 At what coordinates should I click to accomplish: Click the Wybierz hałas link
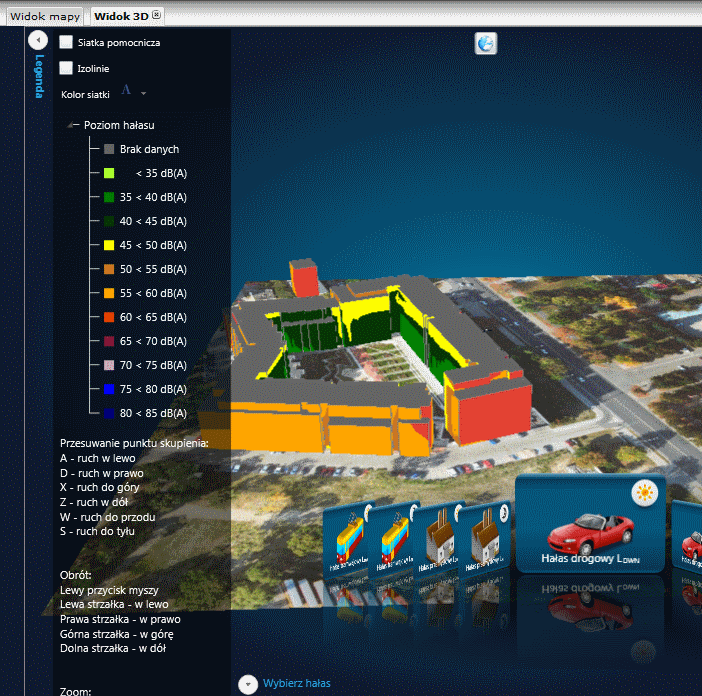click(x=296, y=683)
